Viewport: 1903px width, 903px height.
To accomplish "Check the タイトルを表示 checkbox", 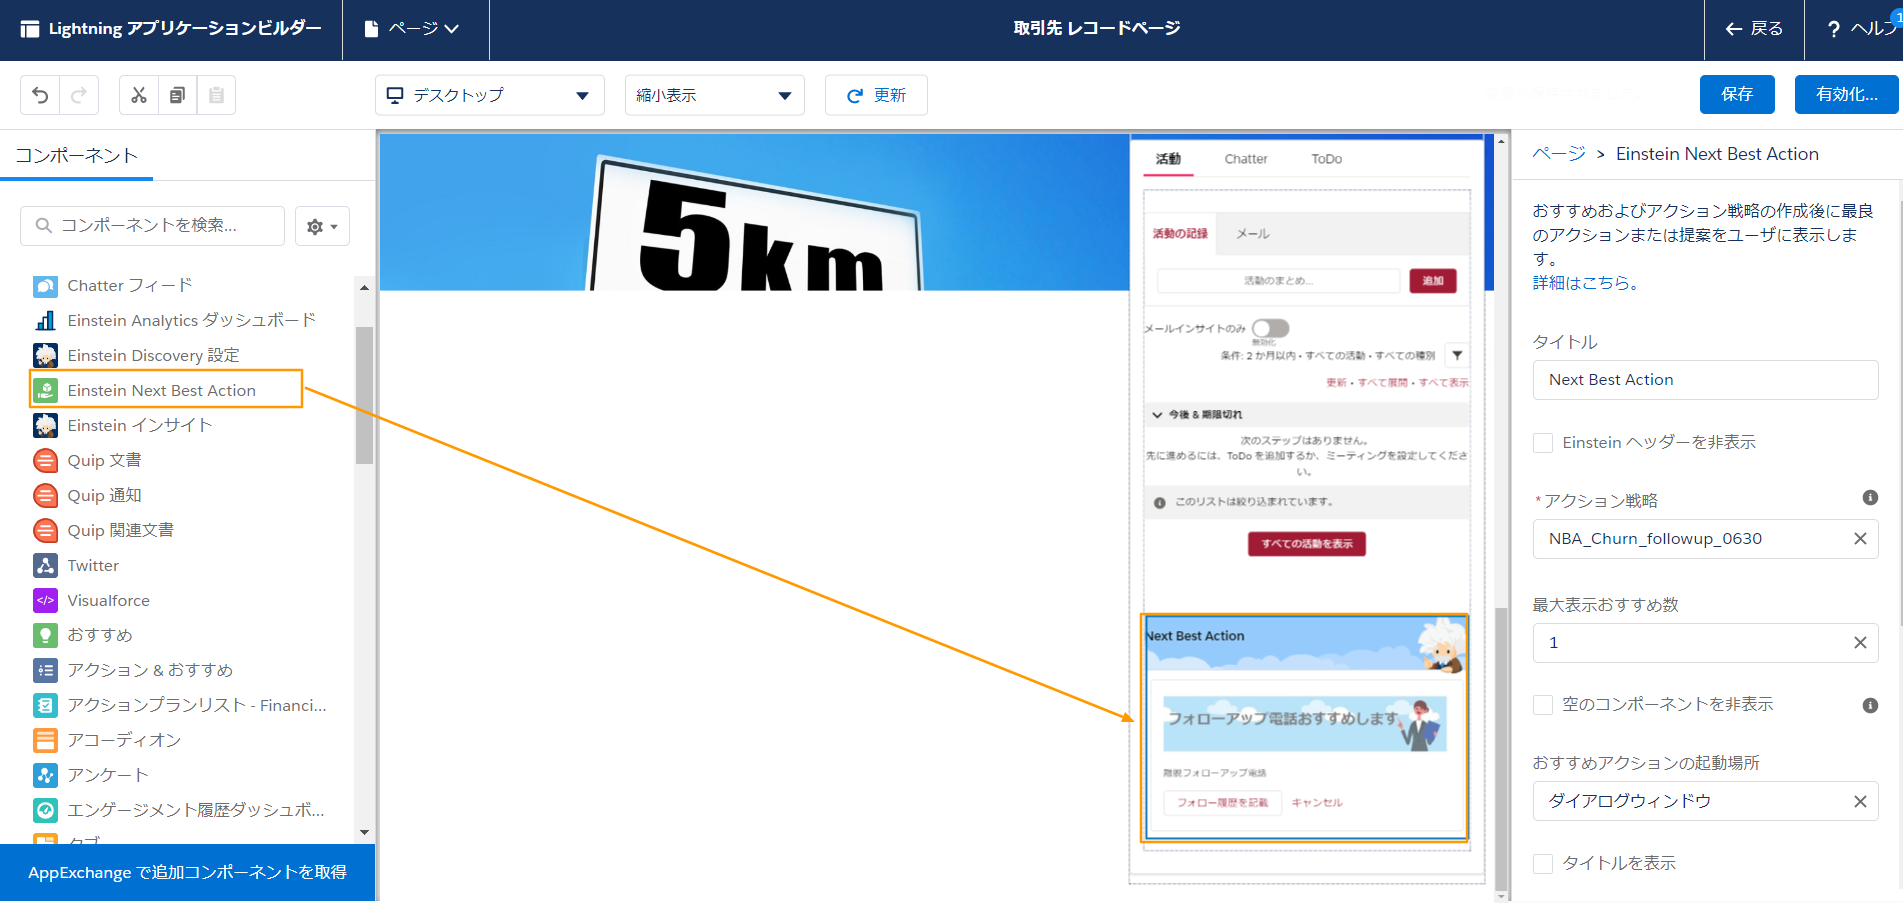I will tap(1543, 864).
